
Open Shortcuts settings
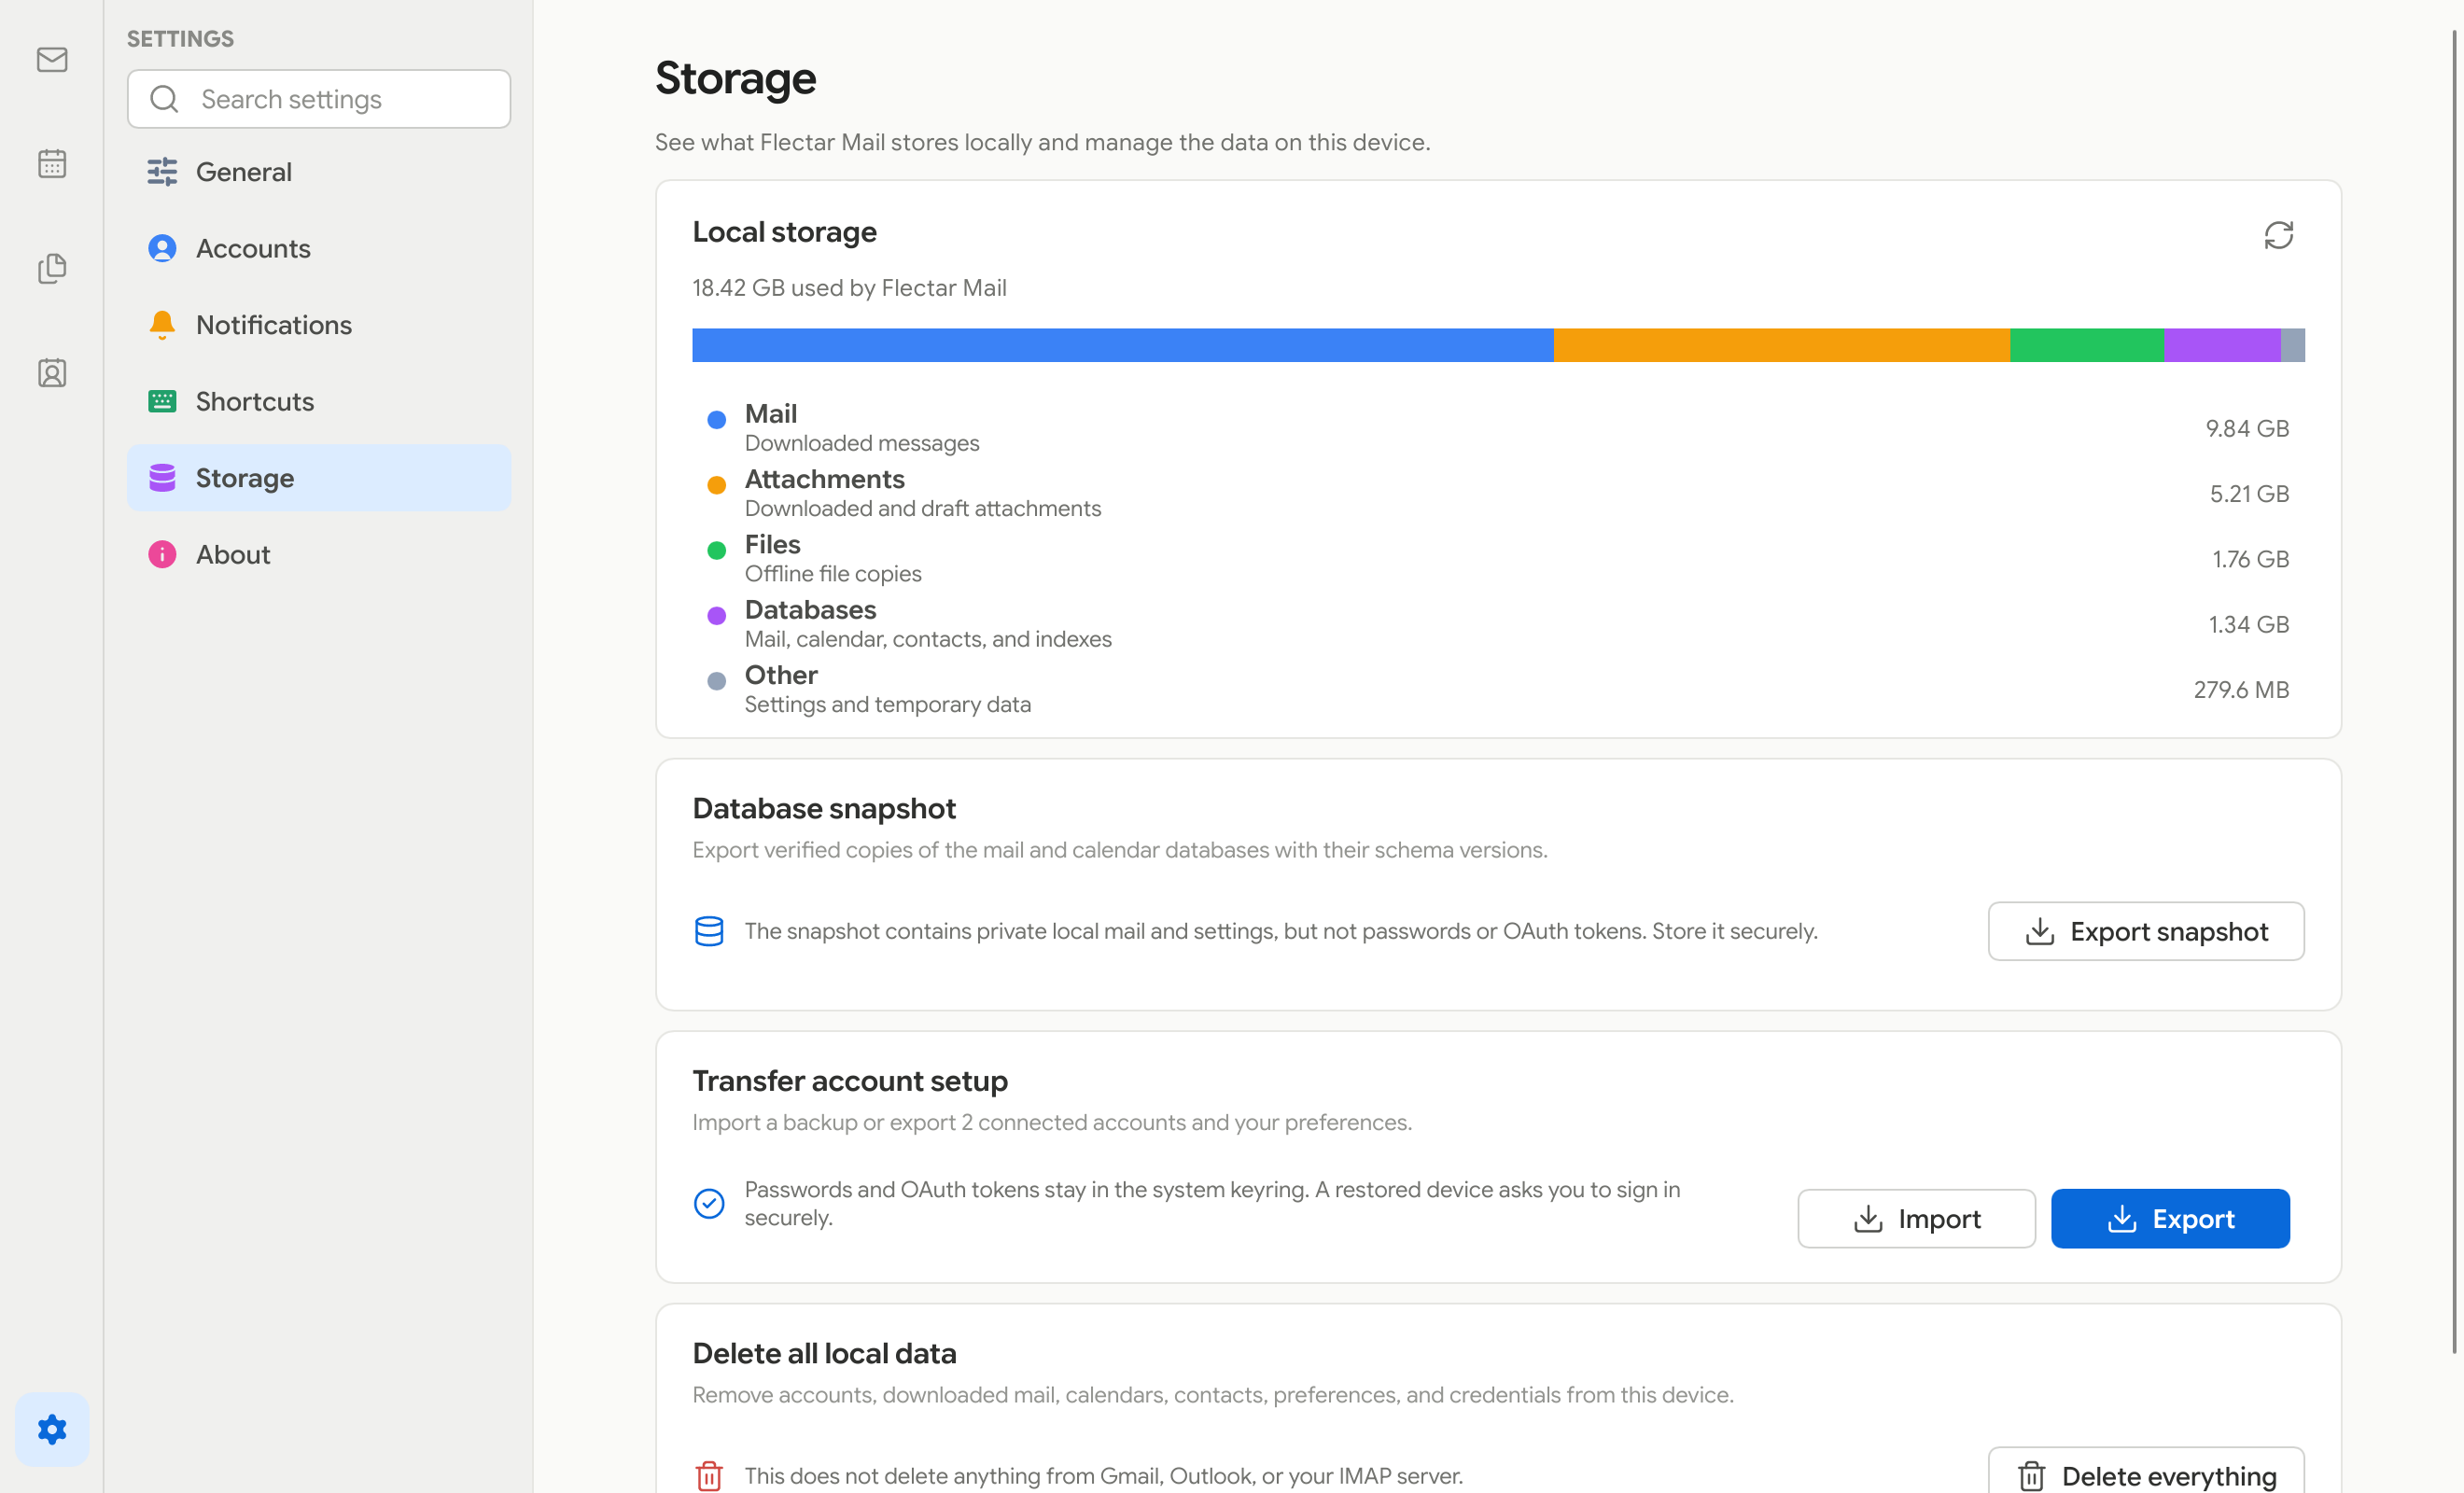tap(318, 401)
